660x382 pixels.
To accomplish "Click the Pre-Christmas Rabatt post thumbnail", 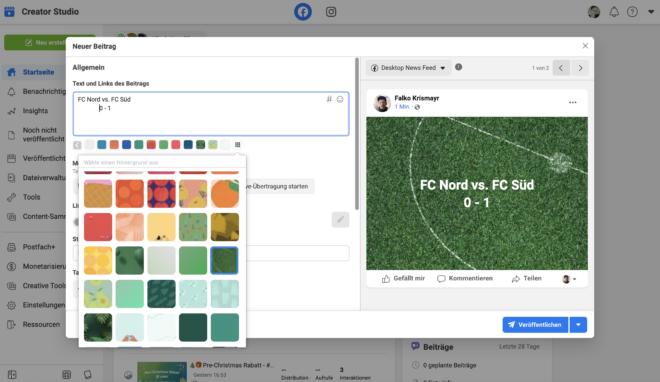I will [x=162, y=371].
